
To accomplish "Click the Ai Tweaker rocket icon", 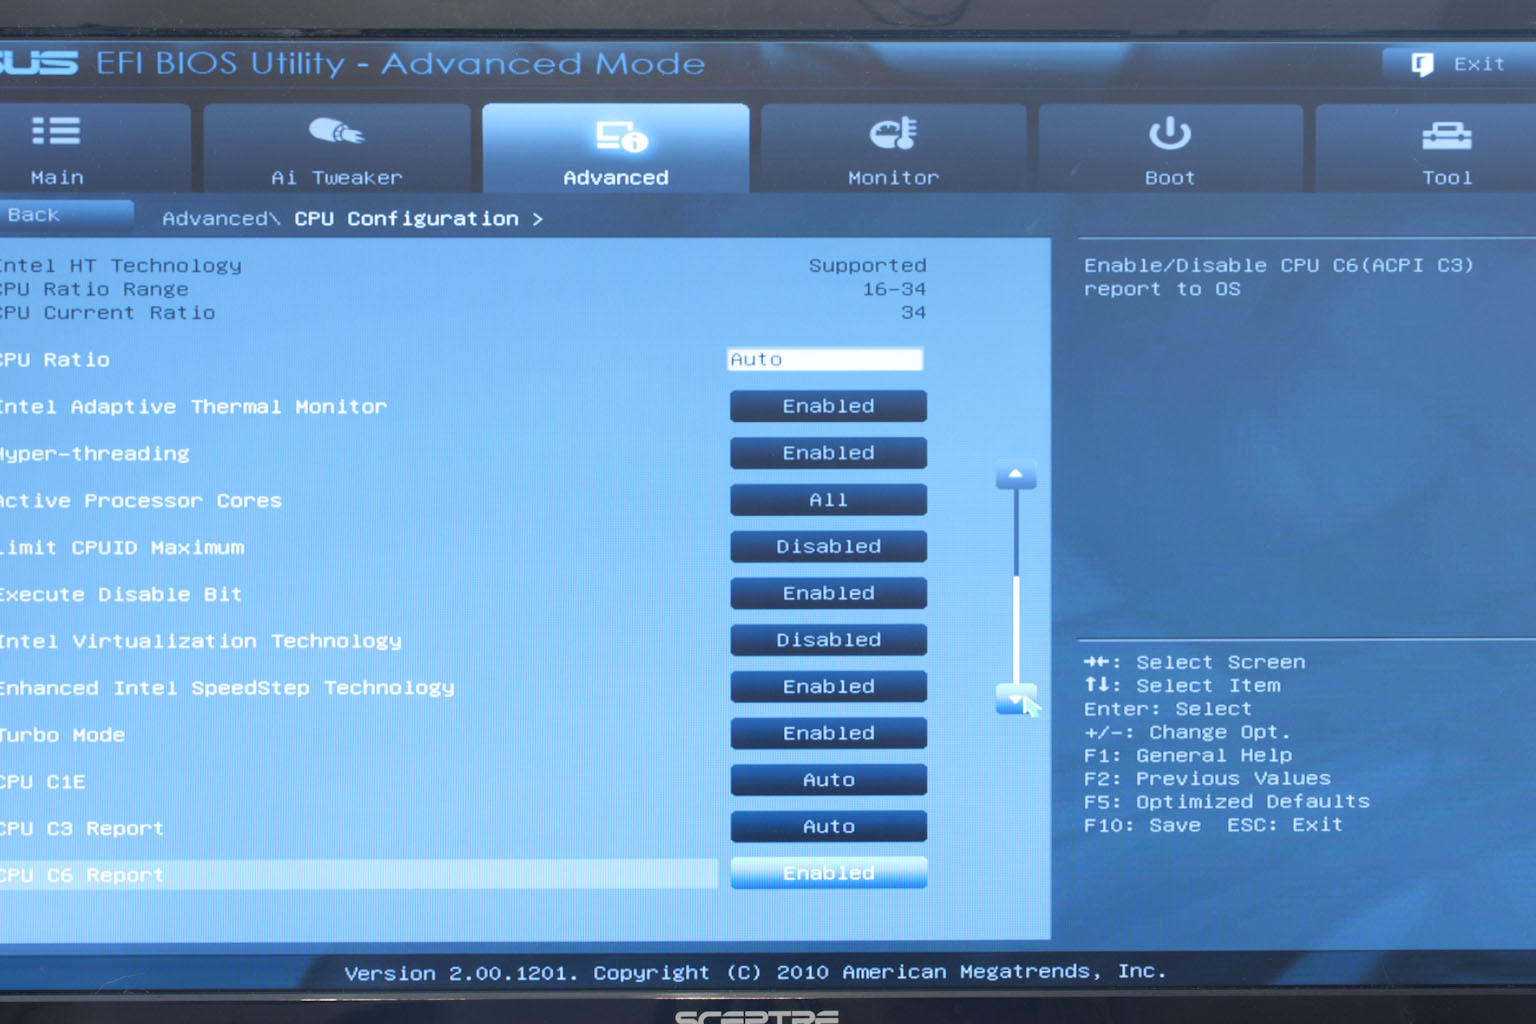I will (336, 131).
